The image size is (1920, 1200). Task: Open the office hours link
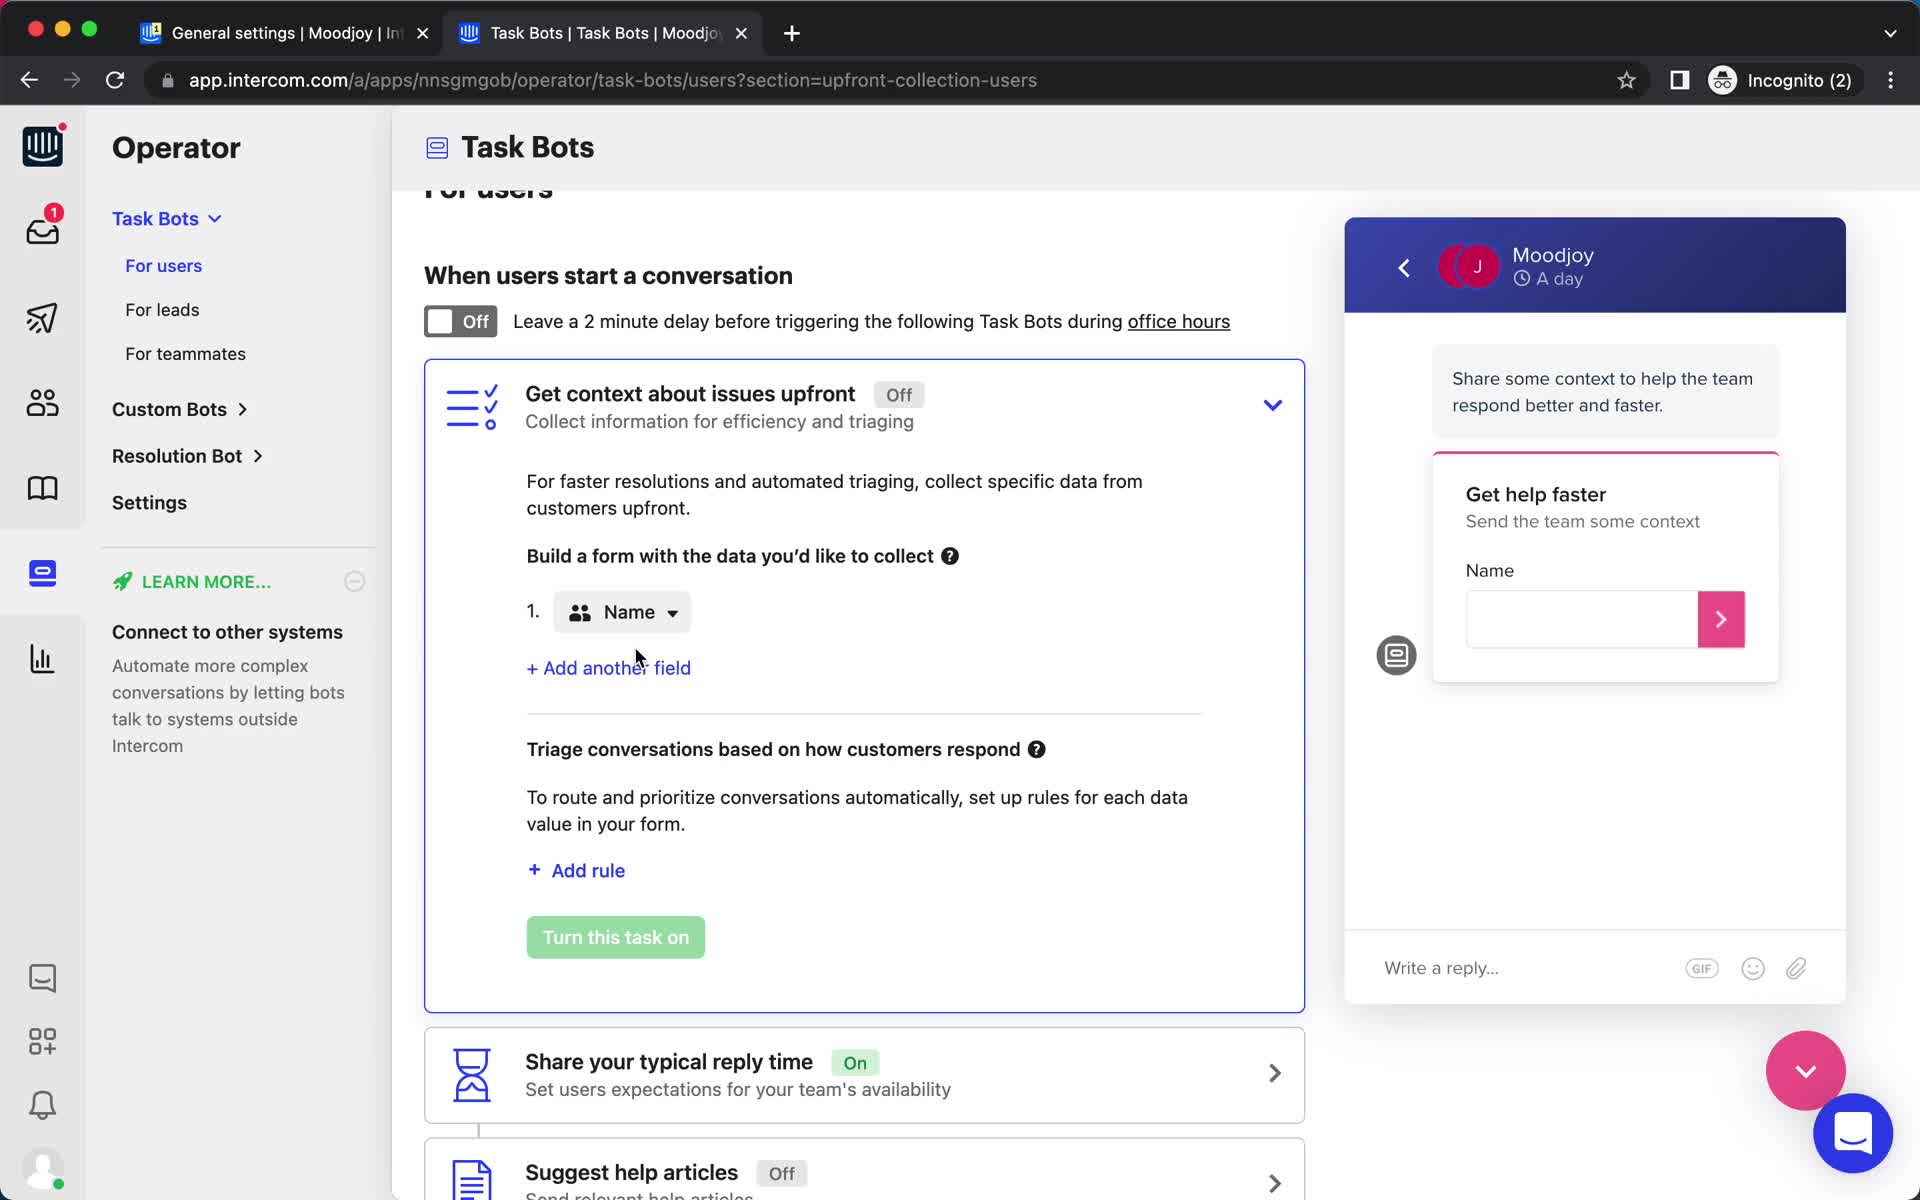point(1178,321)
